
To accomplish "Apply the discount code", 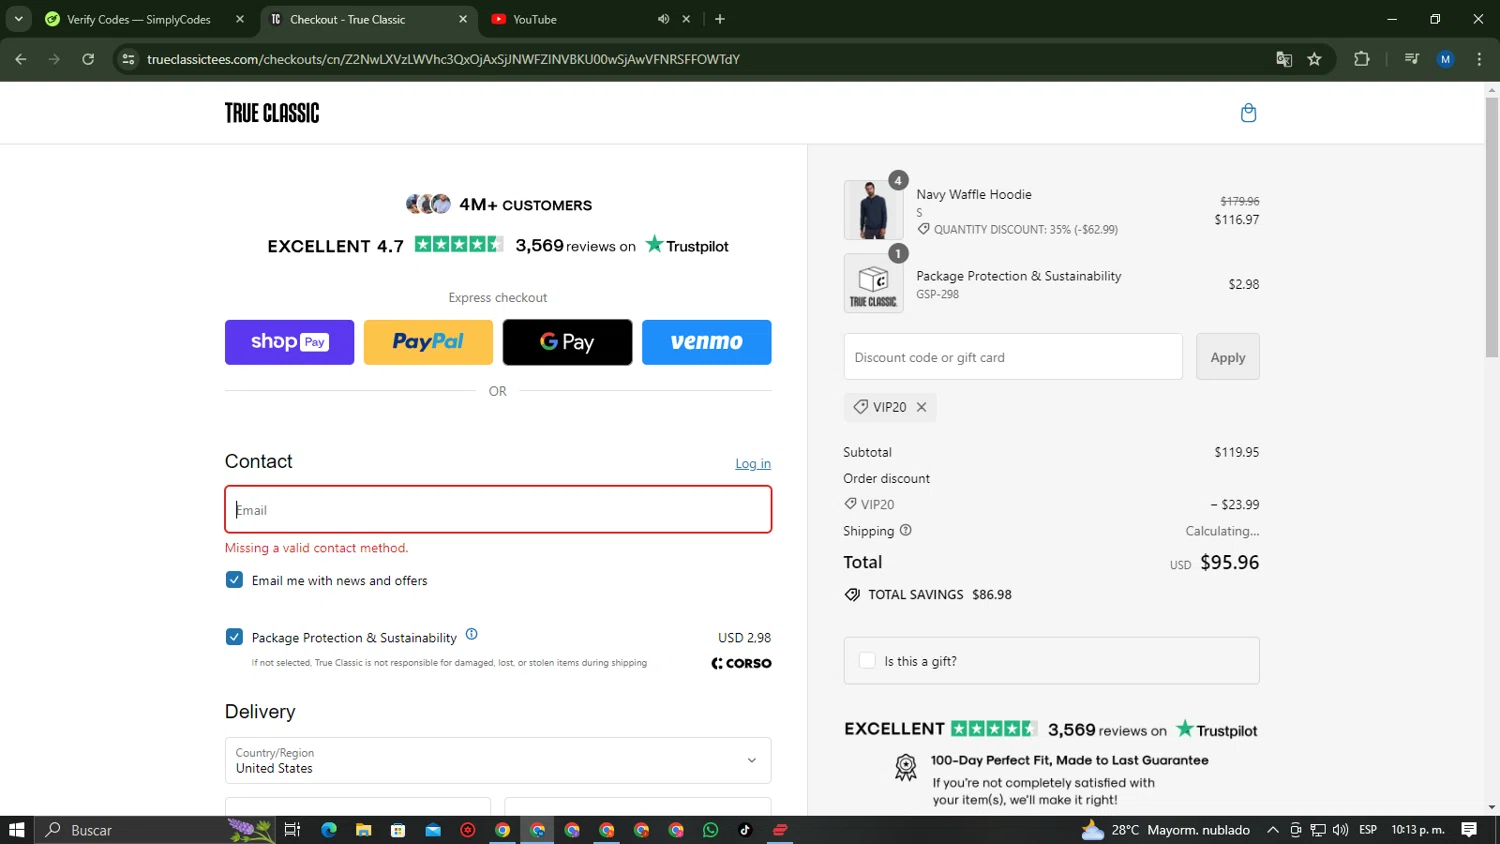I will (1228, 357).
